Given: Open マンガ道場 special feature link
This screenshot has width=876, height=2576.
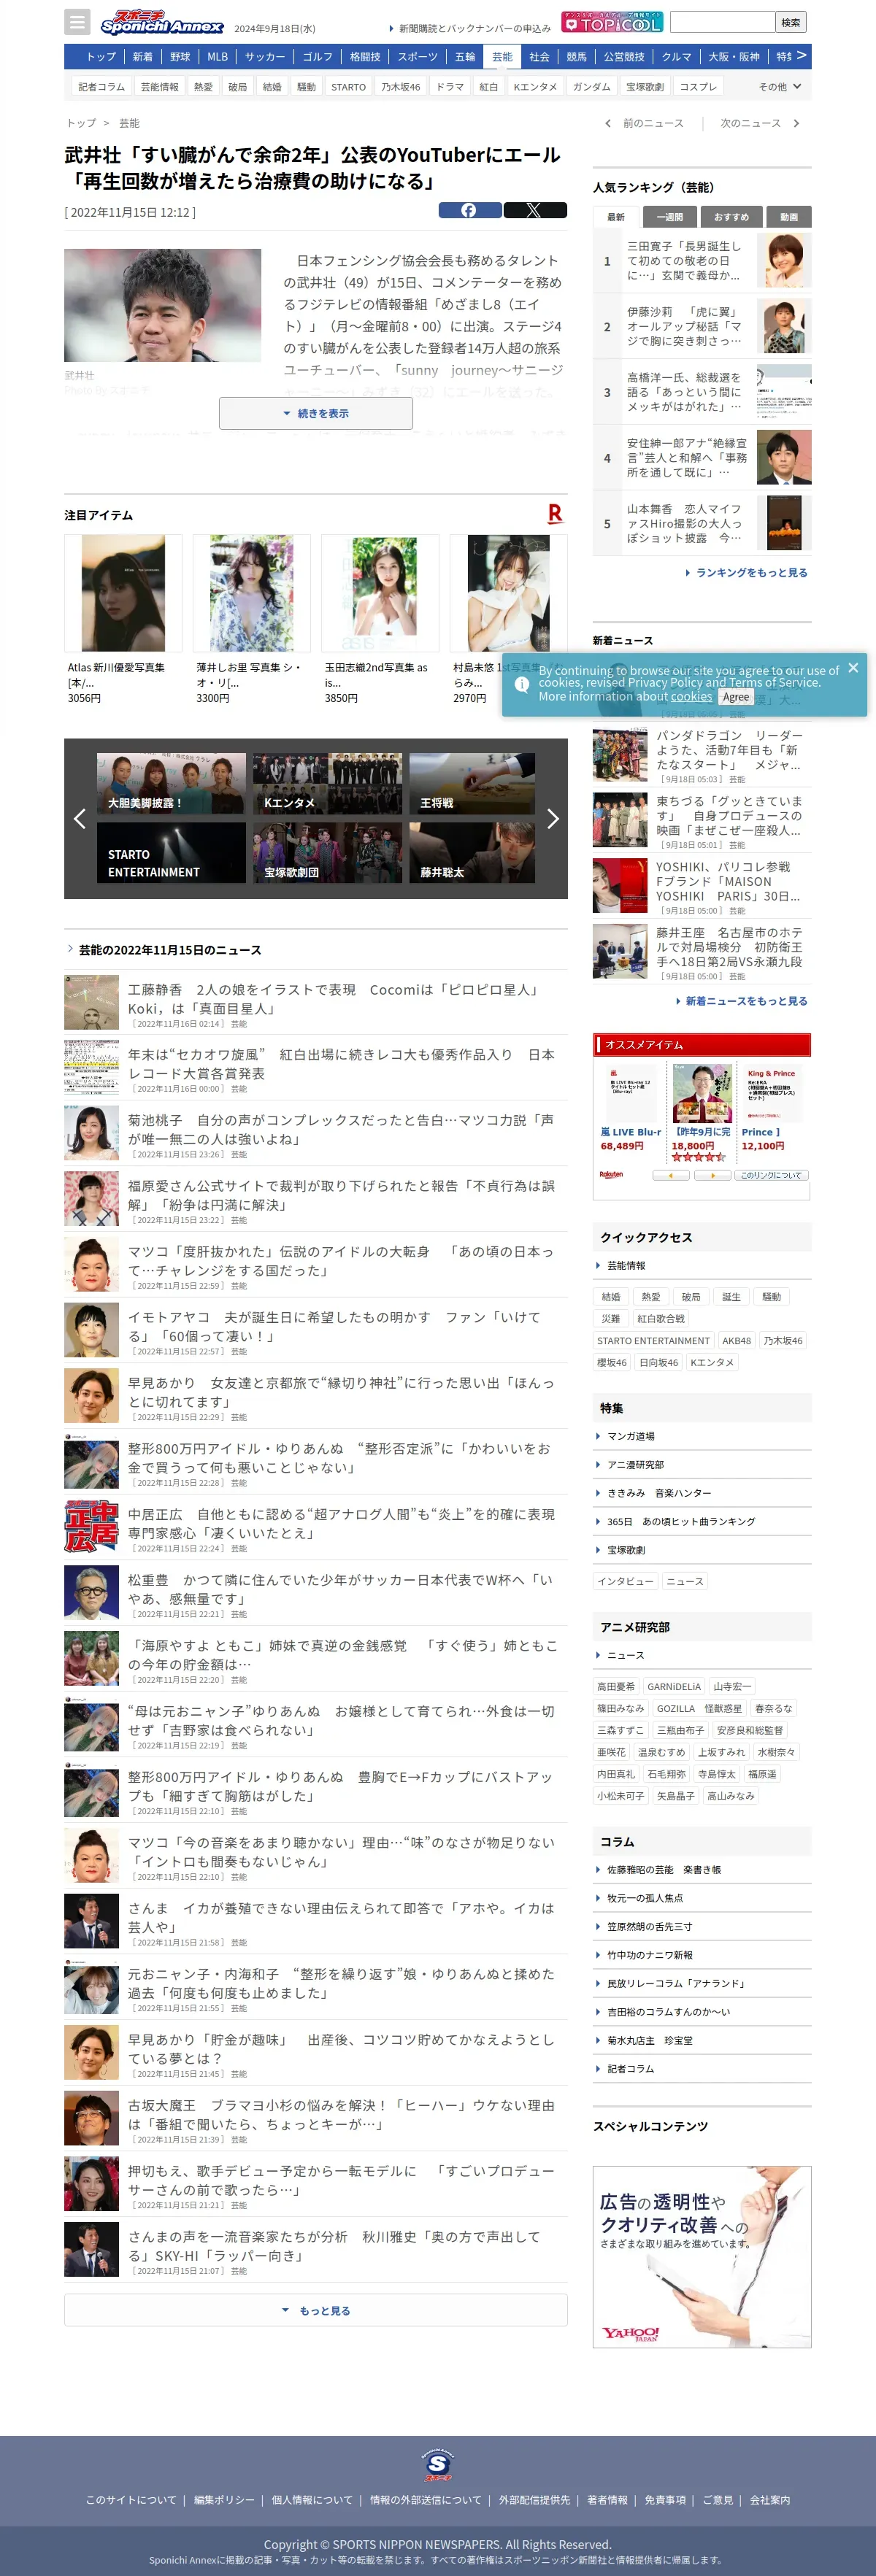Looking at the screenshot, I should tap(630, 1436).
